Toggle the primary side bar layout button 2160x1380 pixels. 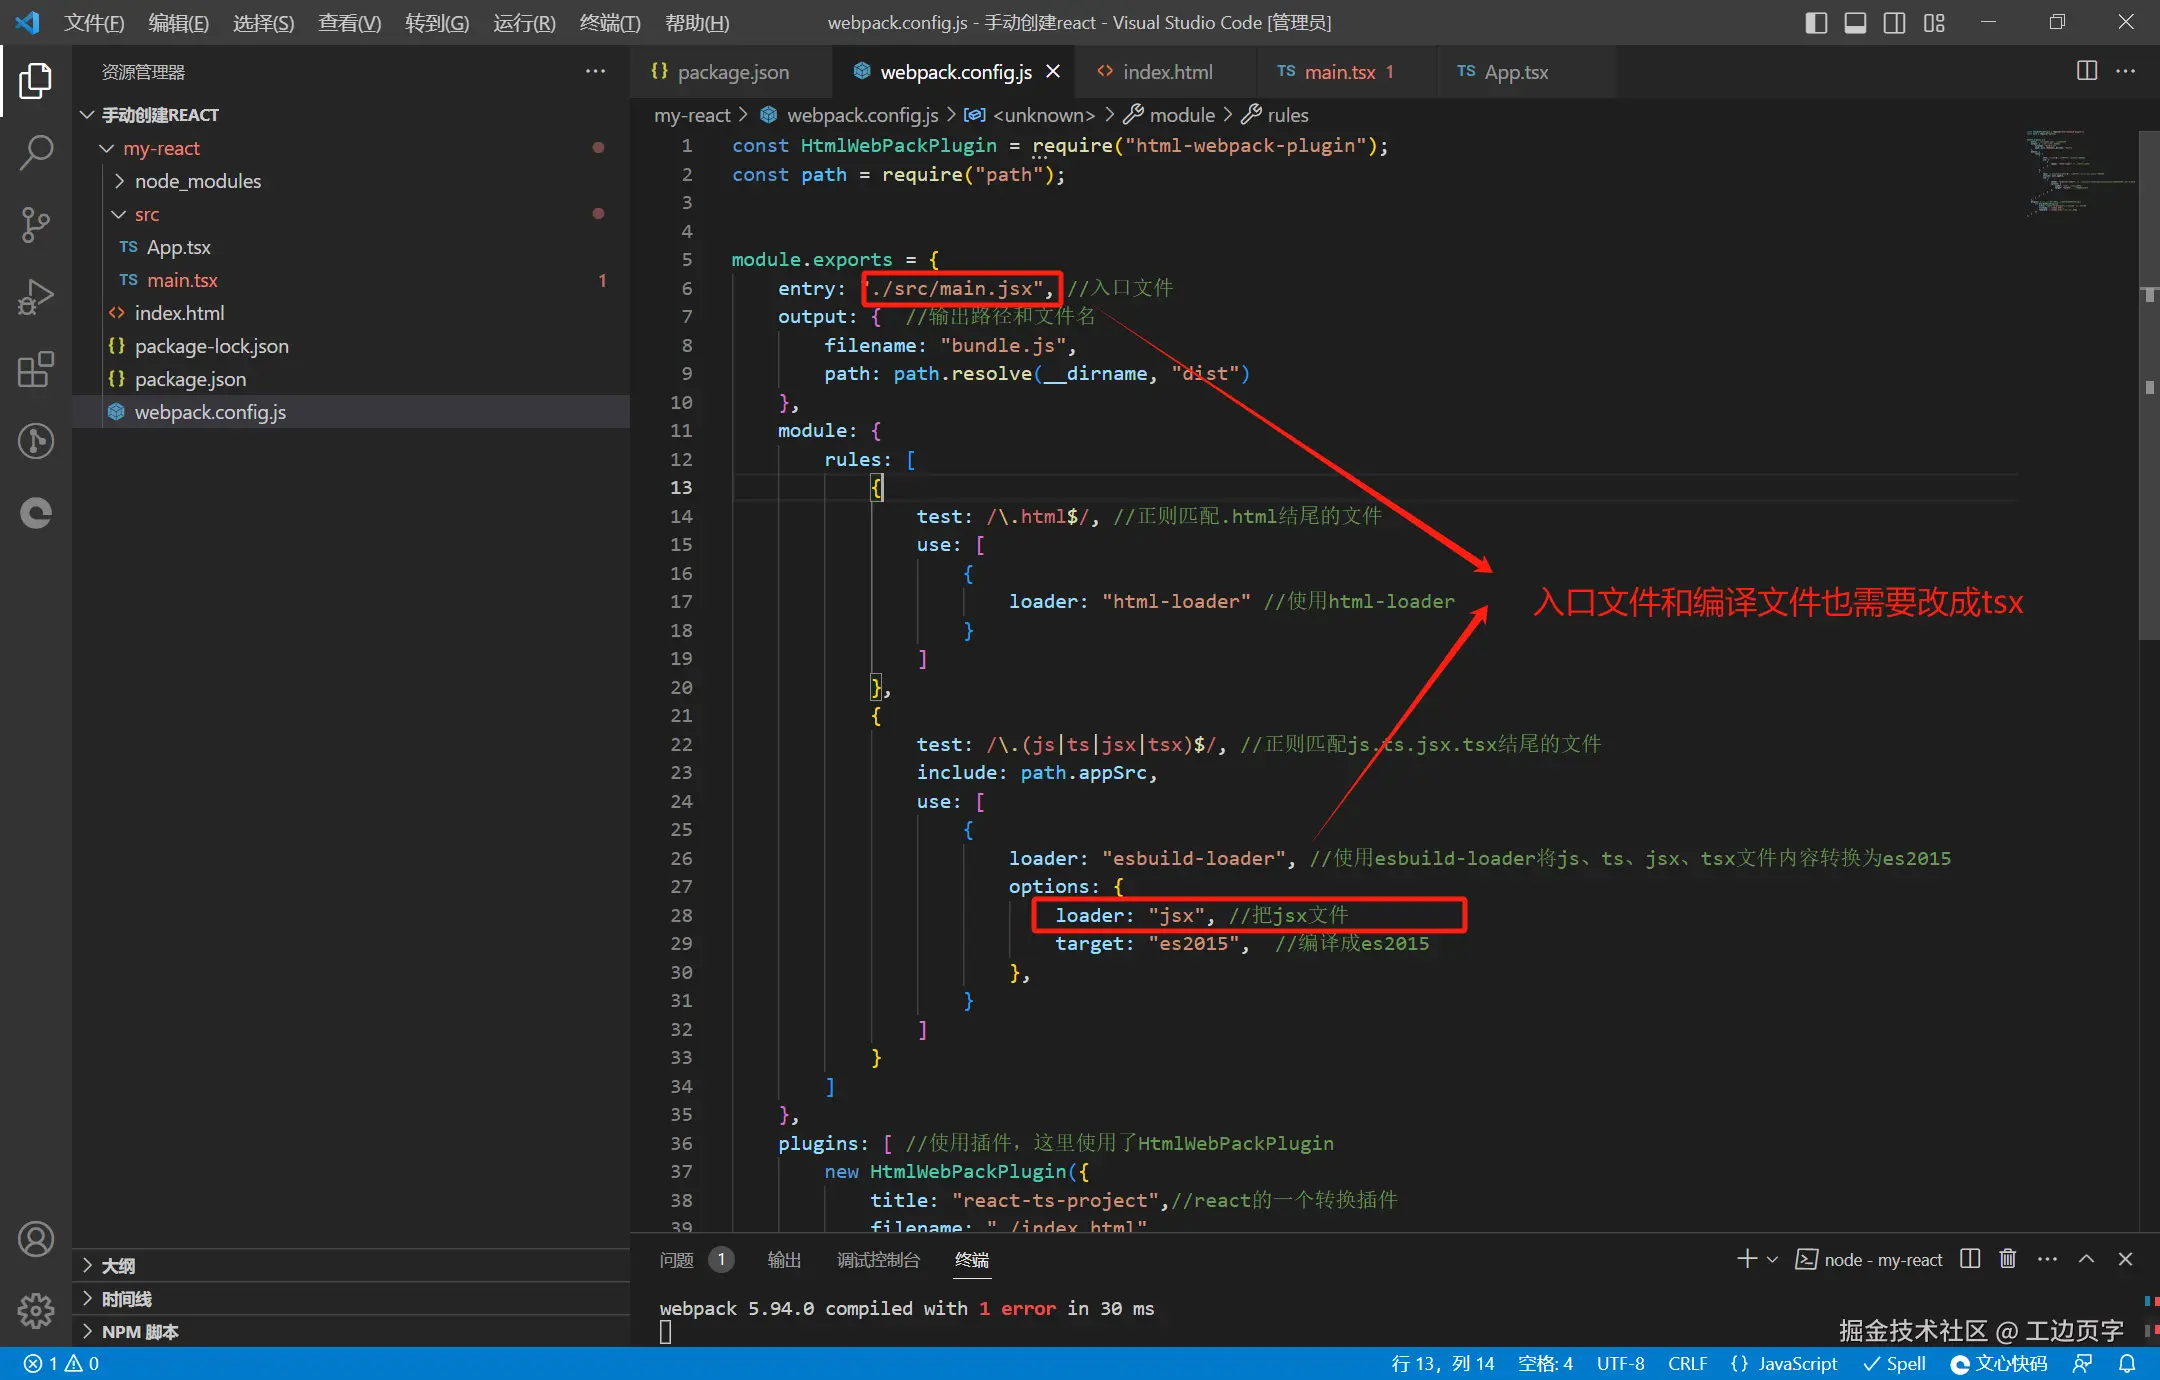click(x=1816, y=22)
